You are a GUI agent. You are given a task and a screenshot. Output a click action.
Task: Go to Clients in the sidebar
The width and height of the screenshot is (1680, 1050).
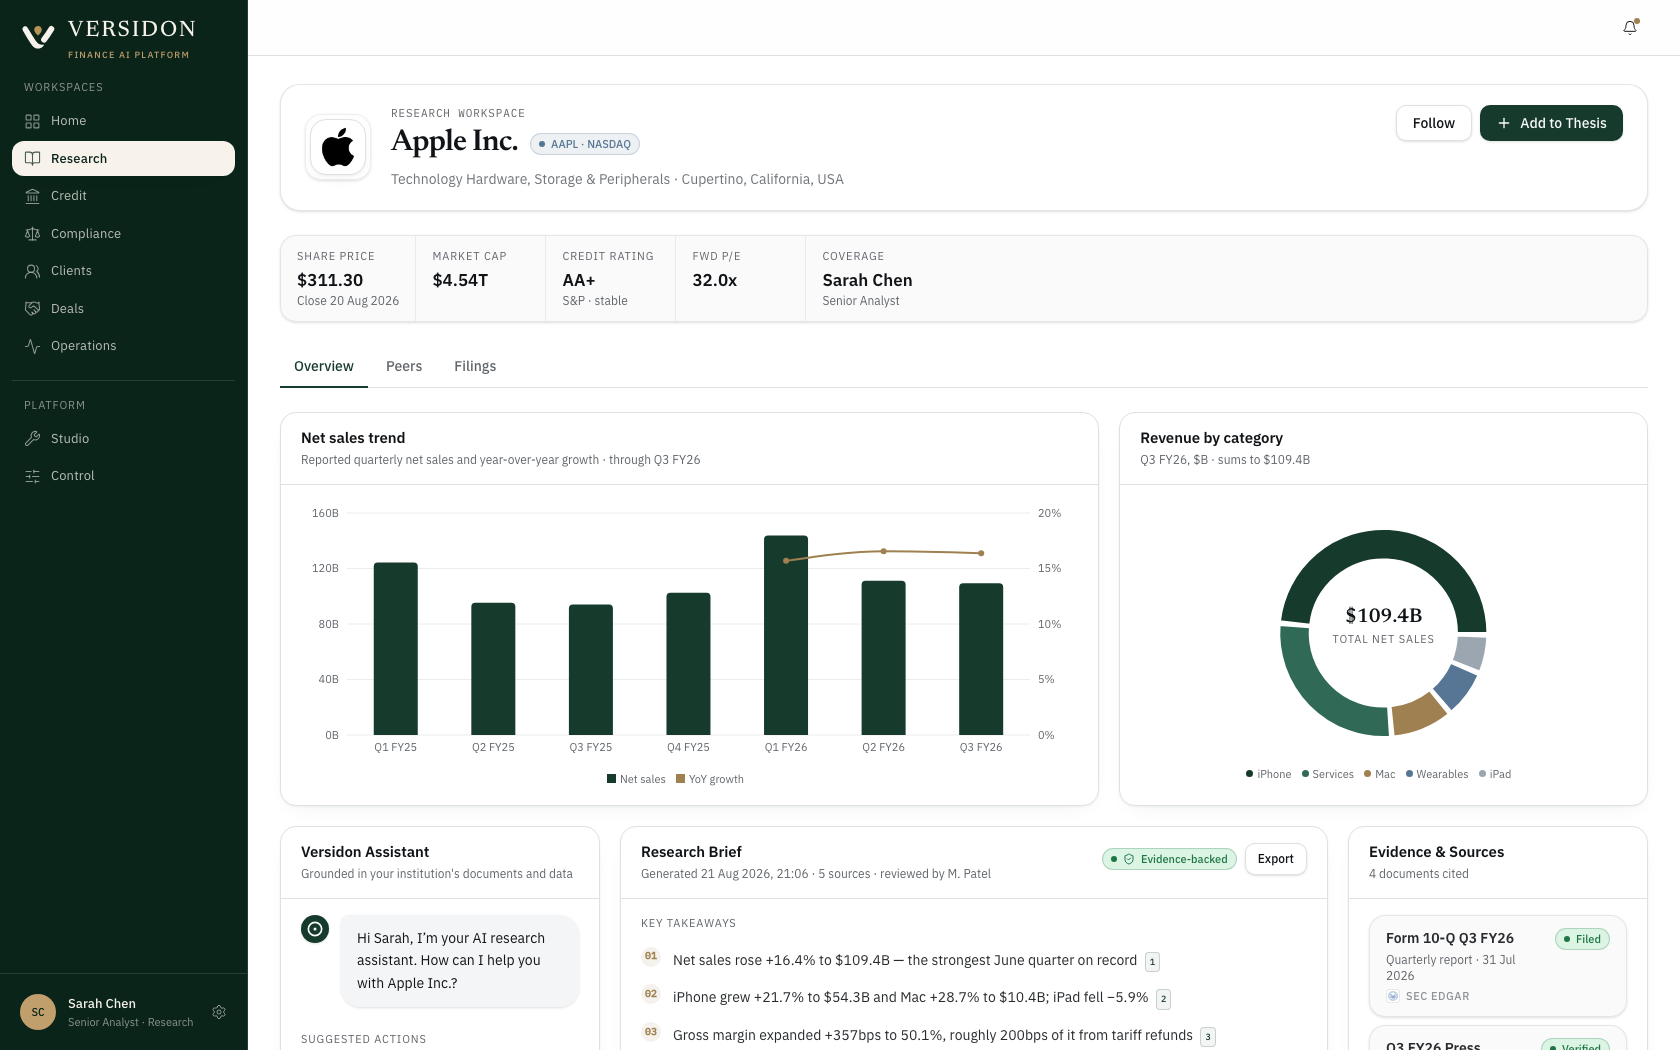pos(123,271)
